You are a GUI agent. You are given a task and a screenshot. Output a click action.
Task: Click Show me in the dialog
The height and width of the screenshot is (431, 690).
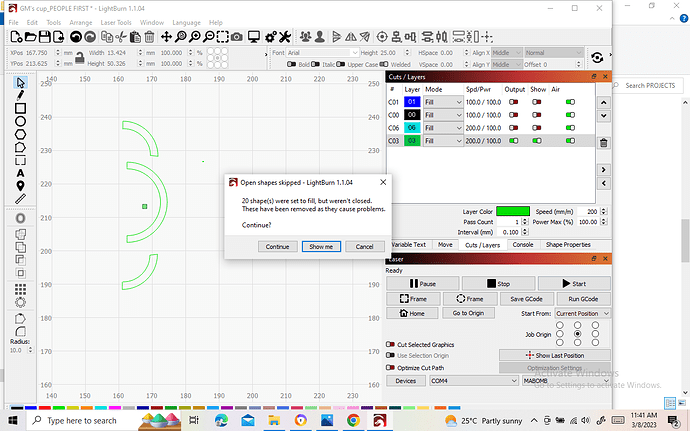(321, 247)
